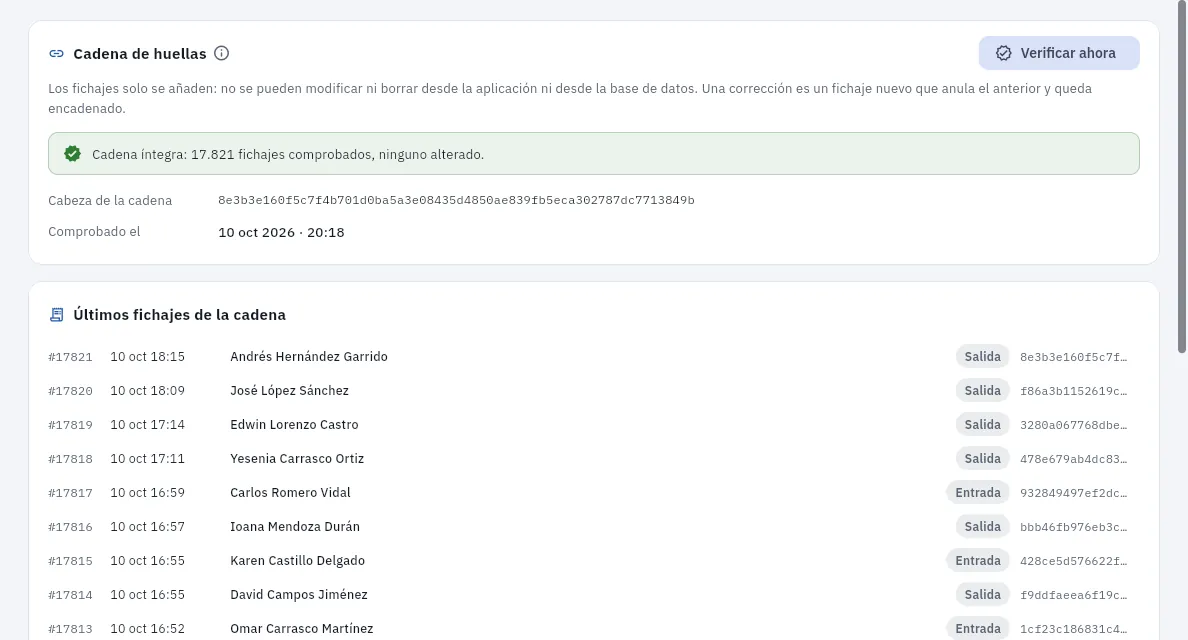The image size is (1188, 640).
Task: Click the name Yesenia Carrasco Ortiz
Action: pos(297,459)
